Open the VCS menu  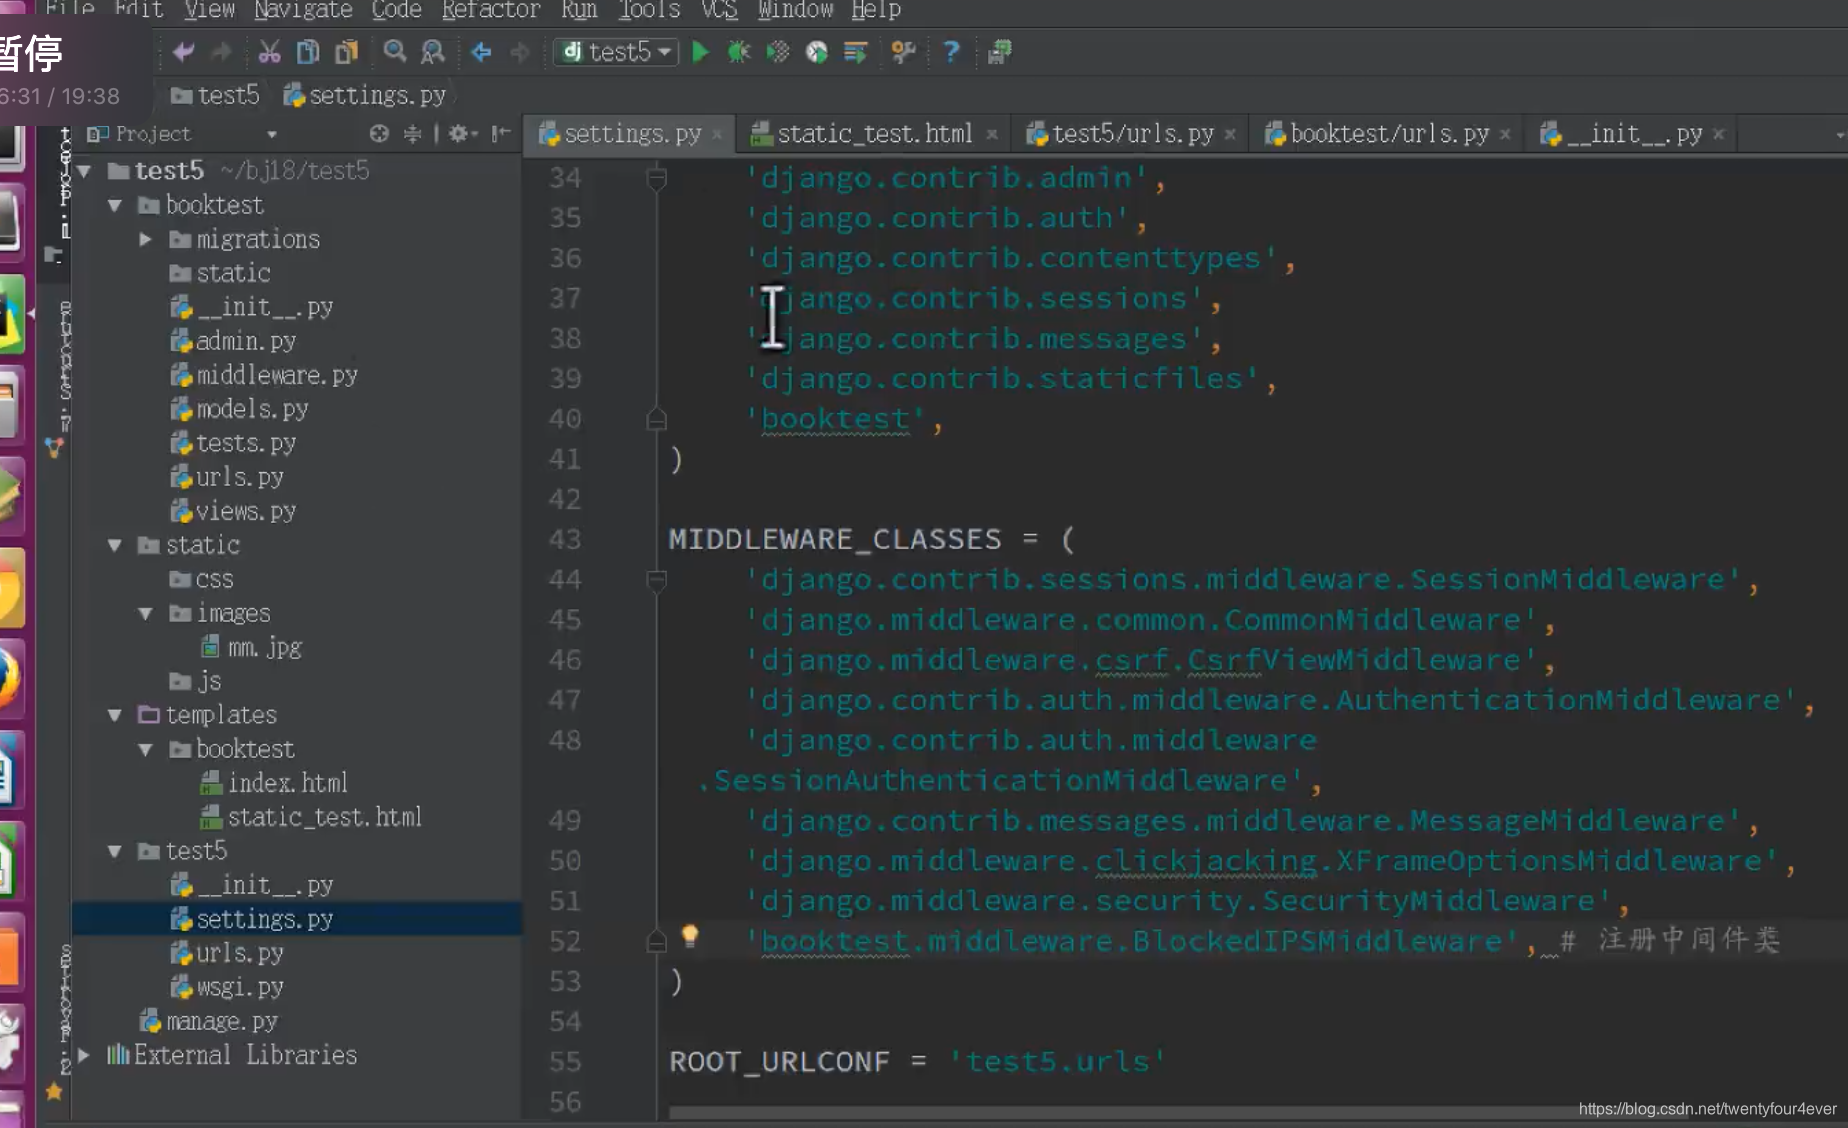[719, 10]
